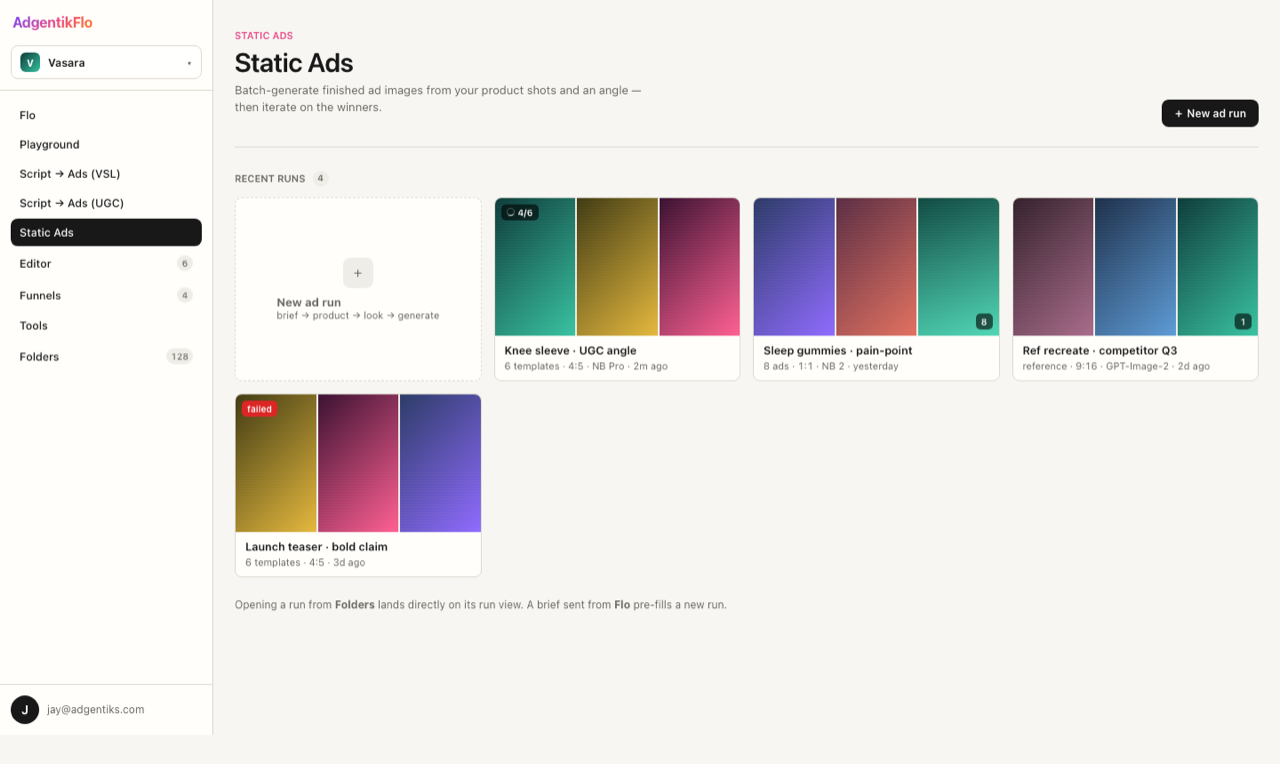This screenshot has width=1280, height=764.
Task: Click Knee sleeve · UGC angle title
Action: tap(570, 351)
